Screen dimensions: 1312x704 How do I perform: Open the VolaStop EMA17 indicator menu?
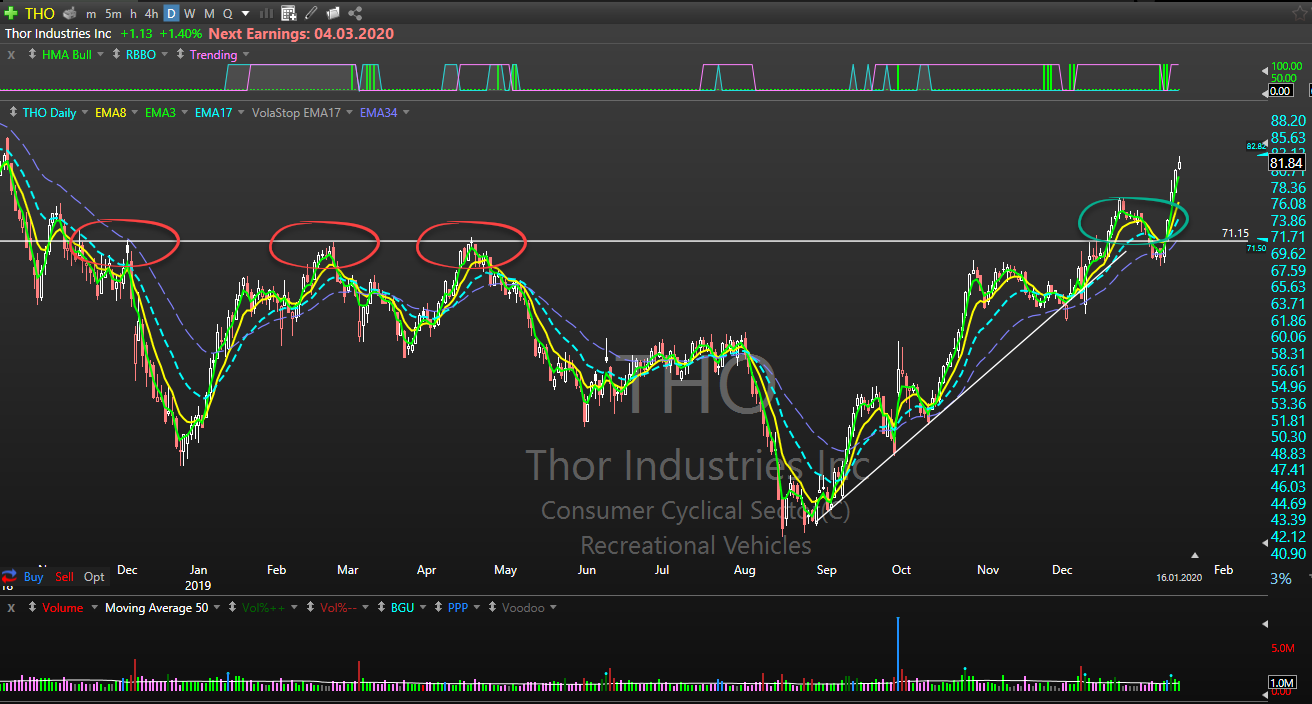(350, 113)
